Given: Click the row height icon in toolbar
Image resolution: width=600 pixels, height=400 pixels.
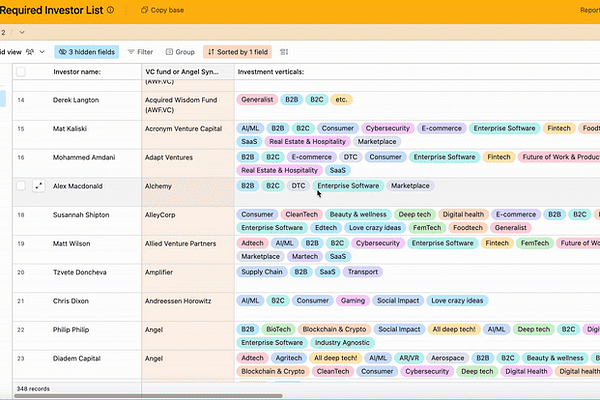Looking at the screenshot, I should (284, 52).
